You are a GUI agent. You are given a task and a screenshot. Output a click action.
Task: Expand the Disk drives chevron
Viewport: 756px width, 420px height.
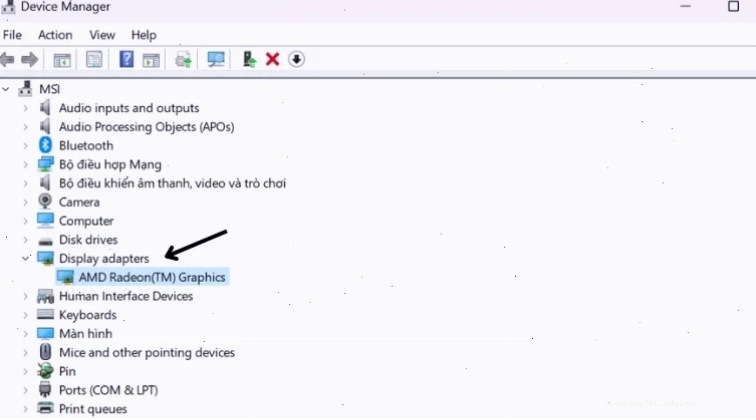[x=25, y=240]
